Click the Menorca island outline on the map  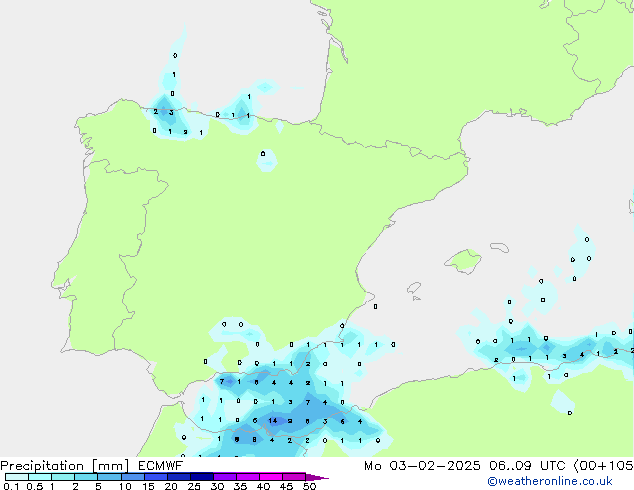click(499, 247)
